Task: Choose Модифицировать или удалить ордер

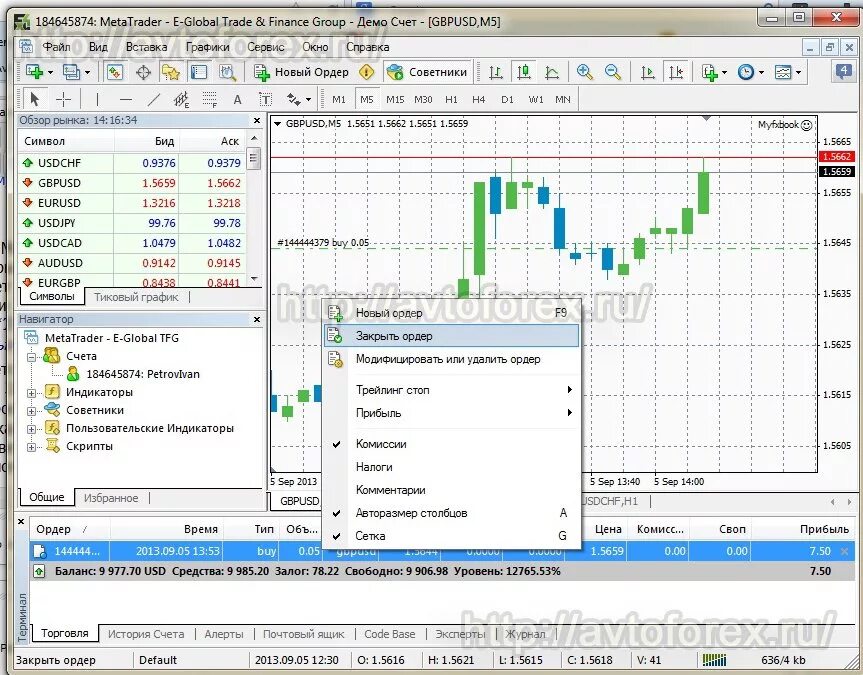Action: 452,359
